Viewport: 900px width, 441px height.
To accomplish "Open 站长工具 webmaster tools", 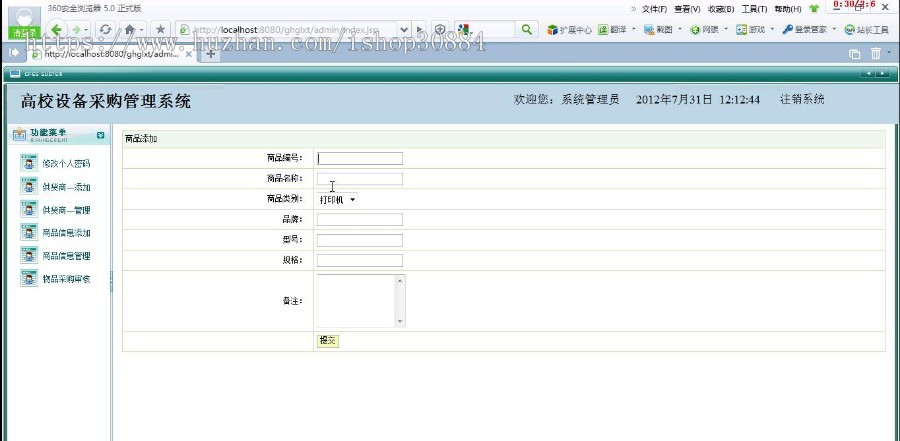I will (x=866, y=29).
